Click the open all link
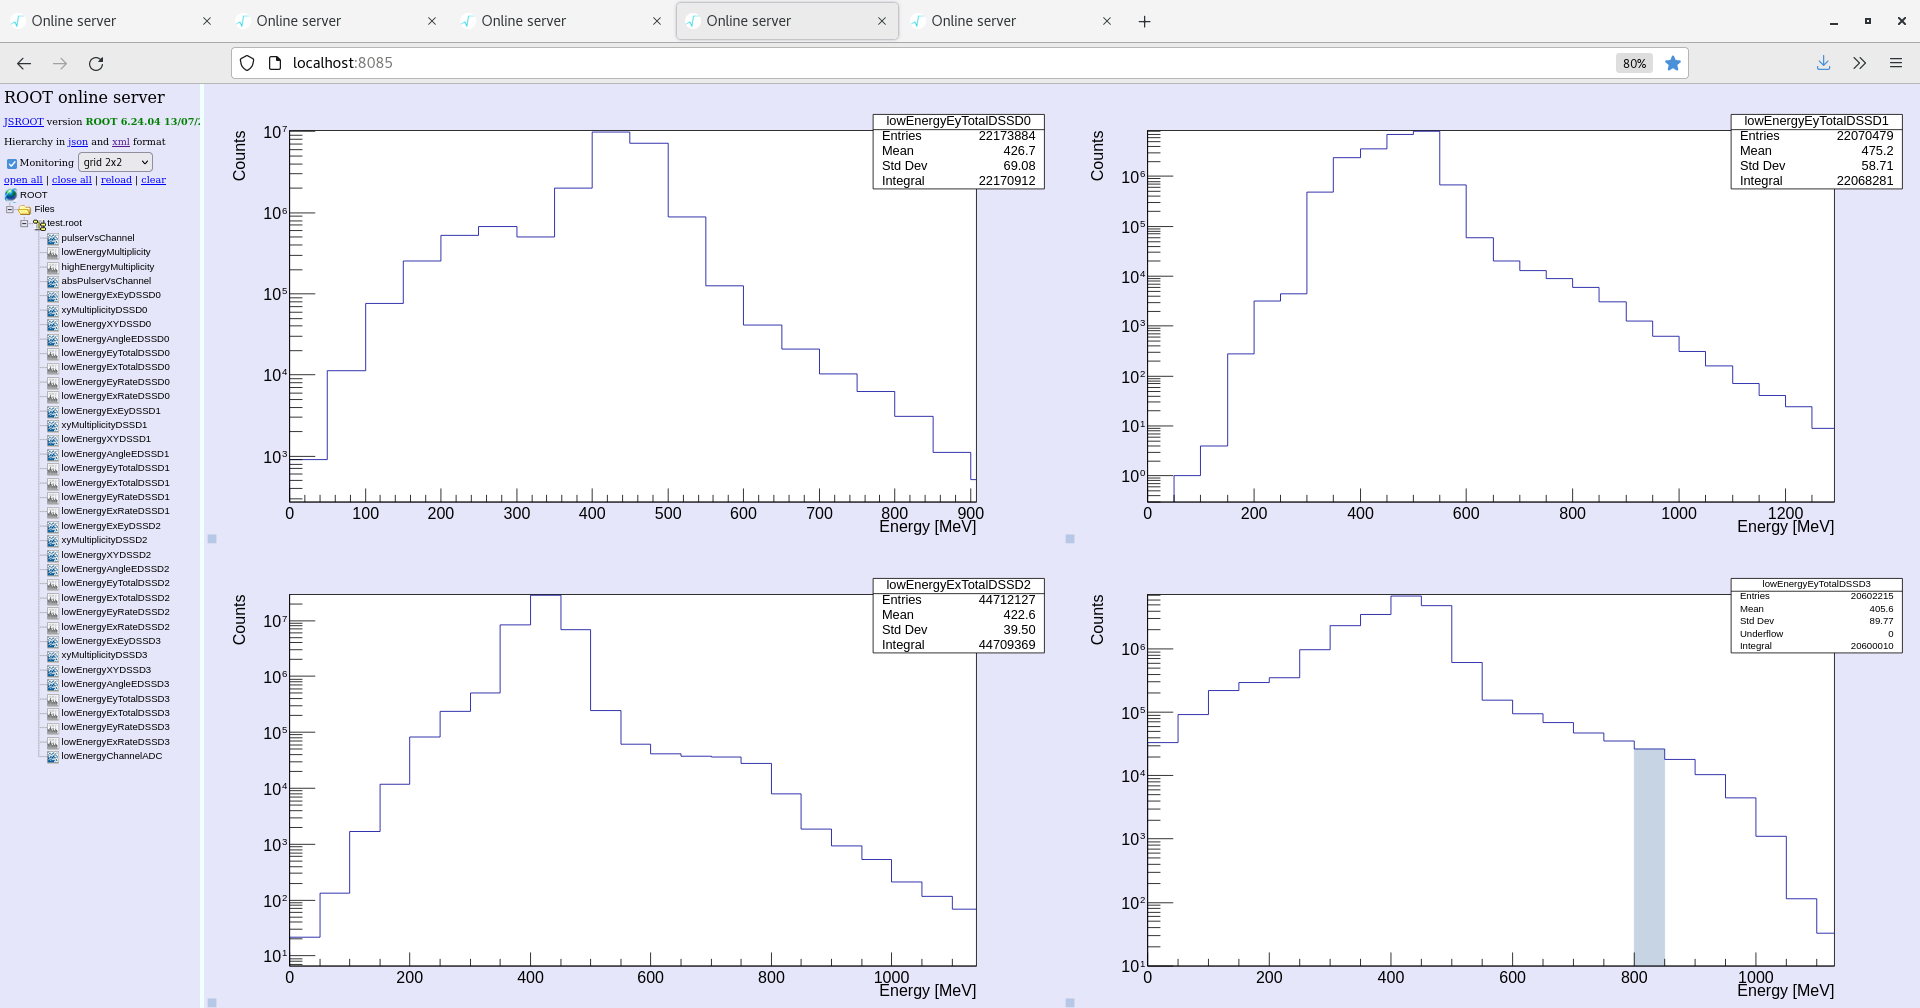This screenshot has width=1920, height=1008. 22,180
